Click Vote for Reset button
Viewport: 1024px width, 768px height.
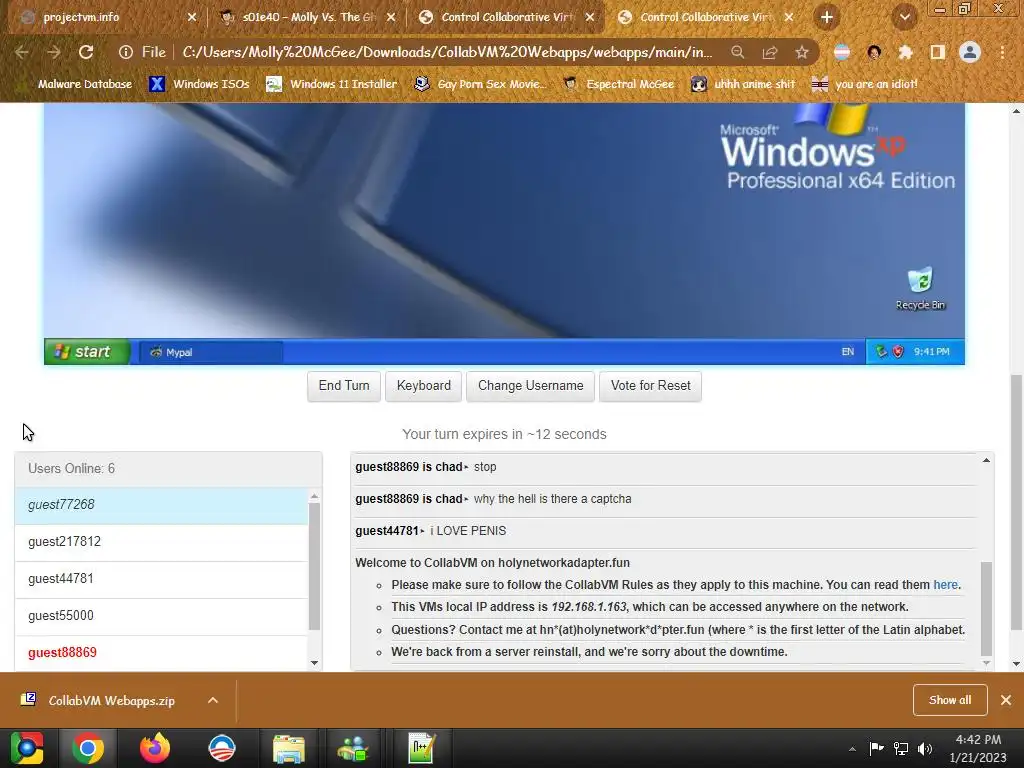coord(650,386)
